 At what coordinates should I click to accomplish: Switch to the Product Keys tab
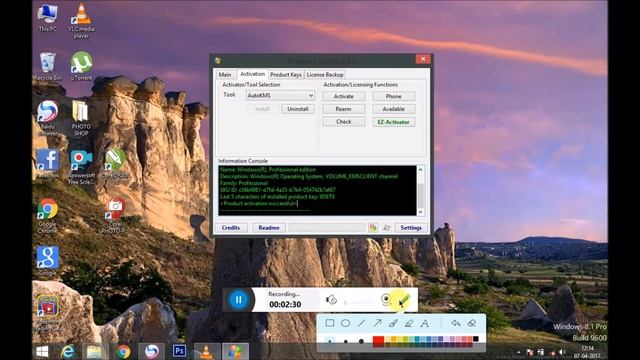286,75
